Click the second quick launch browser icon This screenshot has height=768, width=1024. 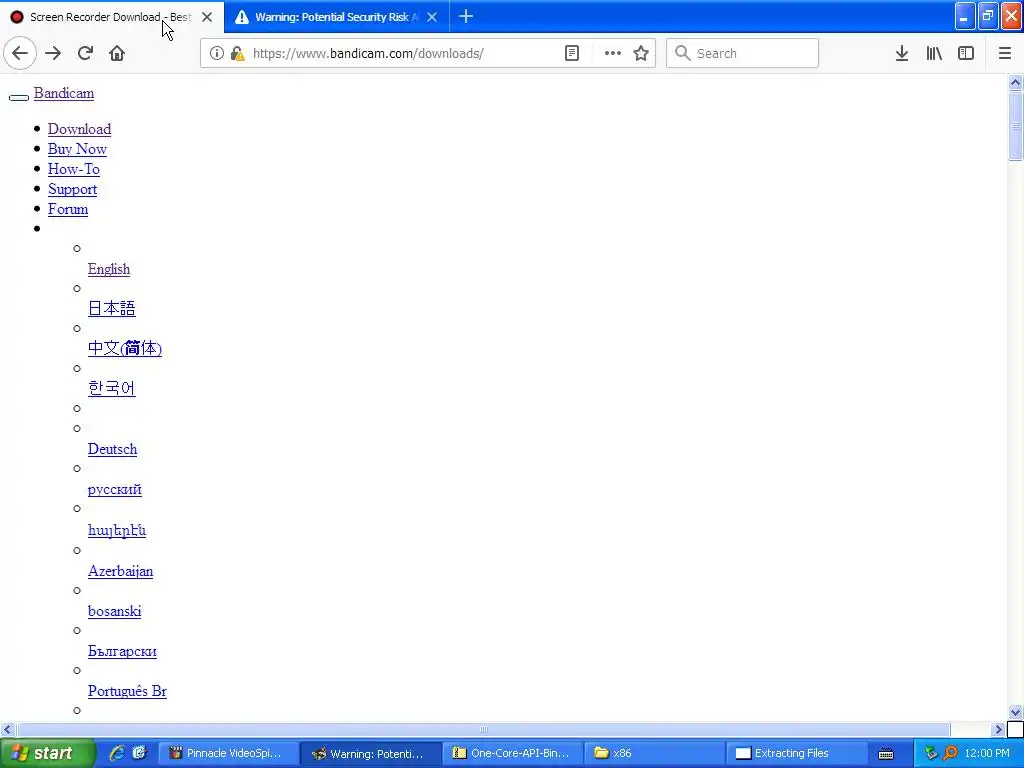[x=139, y=754]
